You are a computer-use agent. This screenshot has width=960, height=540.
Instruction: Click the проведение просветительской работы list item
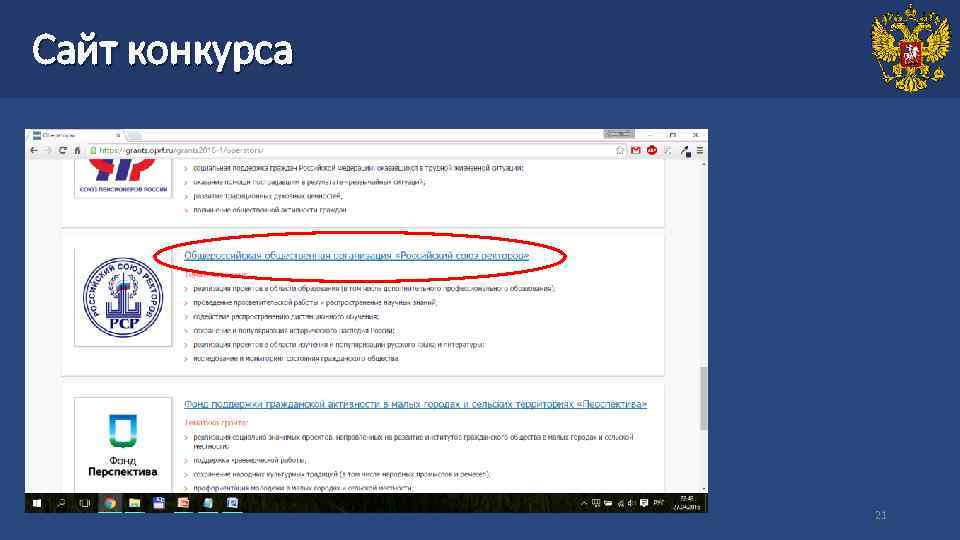click(315, 302)
